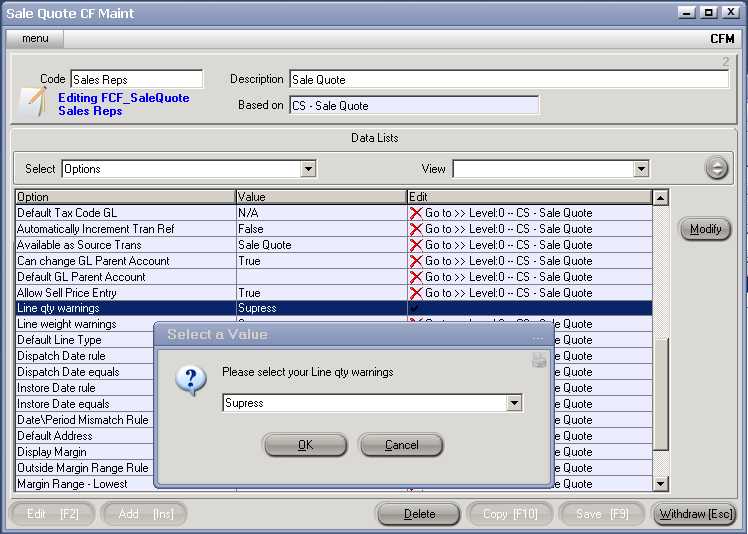This screenshot has width=748, height=534.
Task: Click red X on Can change GL Parent Account row
Action: pyautogui.click(x=416, y=261)
